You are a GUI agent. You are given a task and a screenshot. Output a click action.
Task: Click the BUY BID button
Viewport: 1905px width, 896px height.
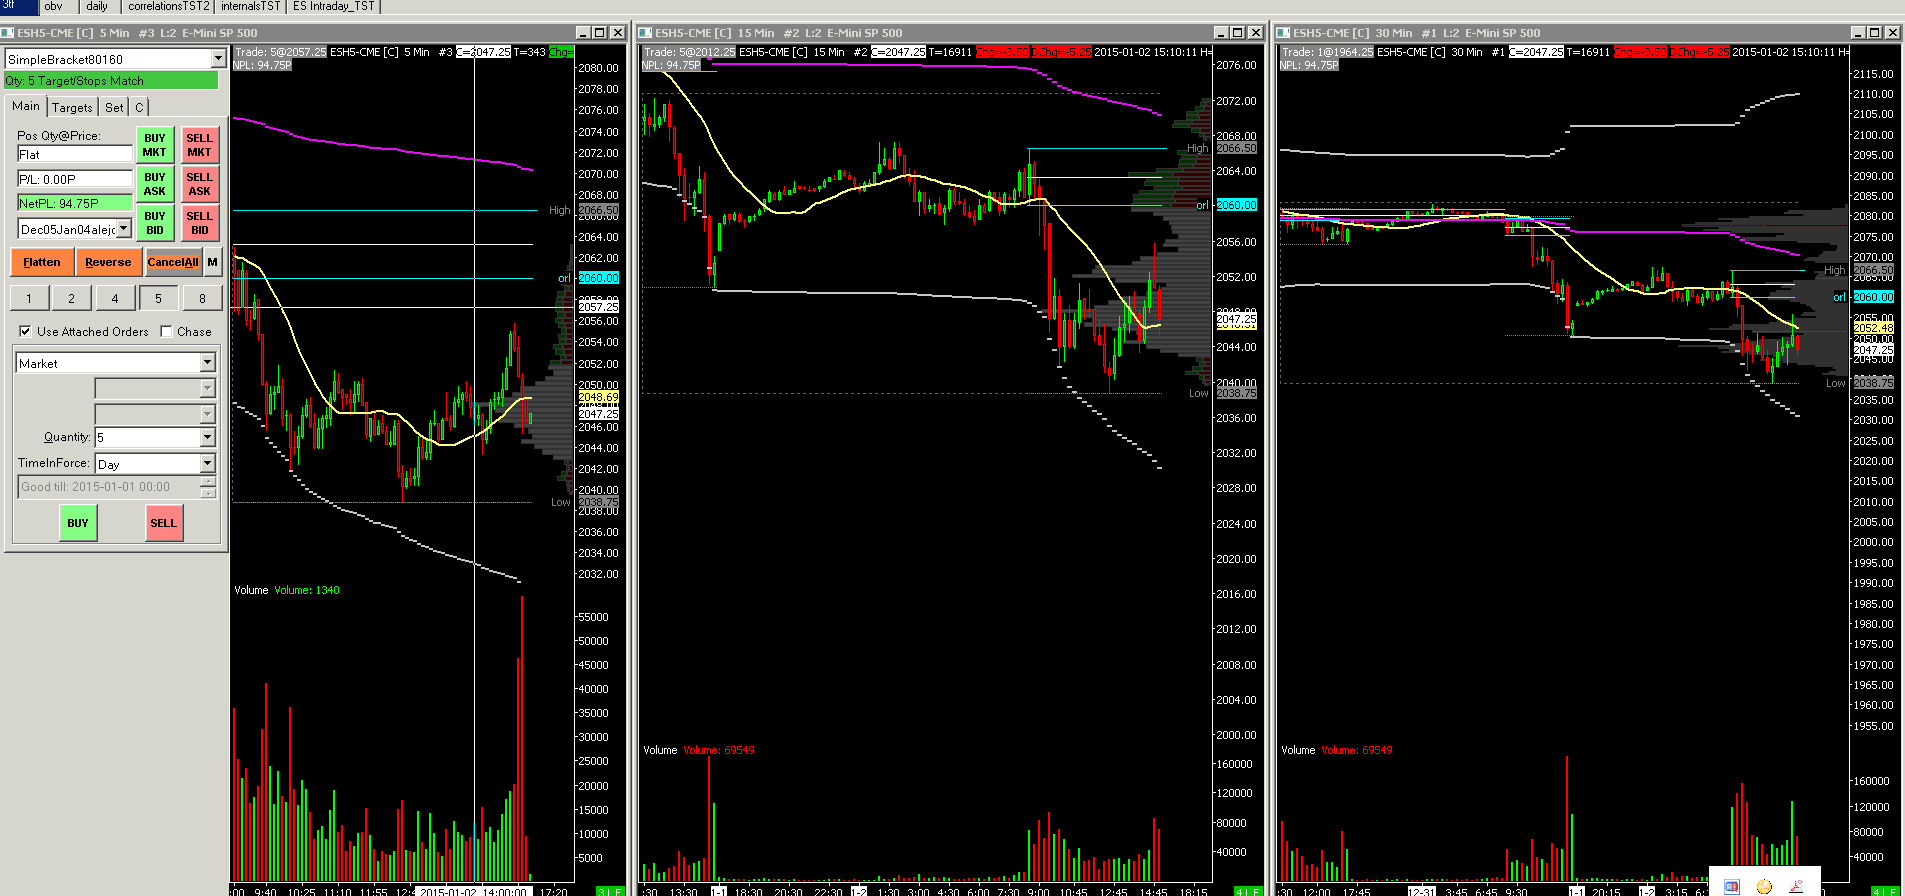pos(155,223)
